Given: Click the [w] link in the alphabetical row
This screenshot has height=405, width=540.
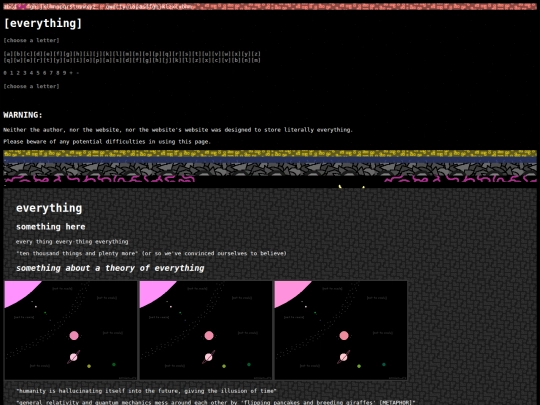Looking at the screenshot, I should click(226, 54).
